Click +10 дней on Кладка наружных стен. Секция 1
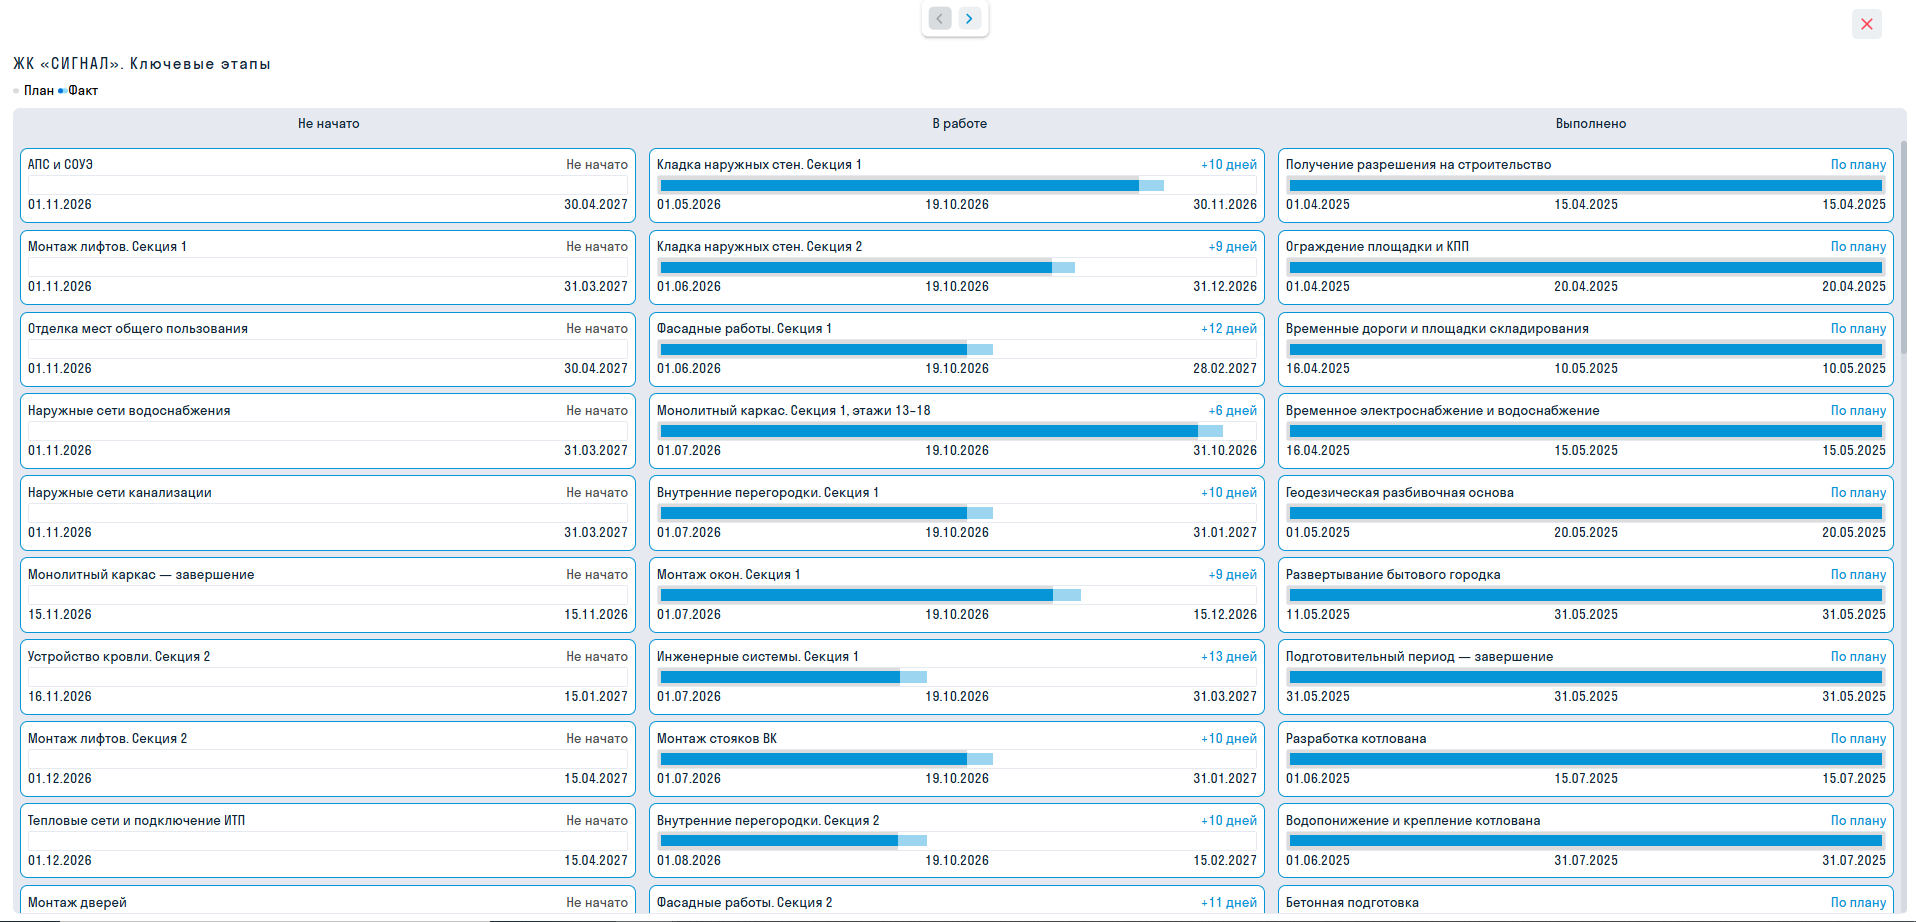 [1229, 165]
